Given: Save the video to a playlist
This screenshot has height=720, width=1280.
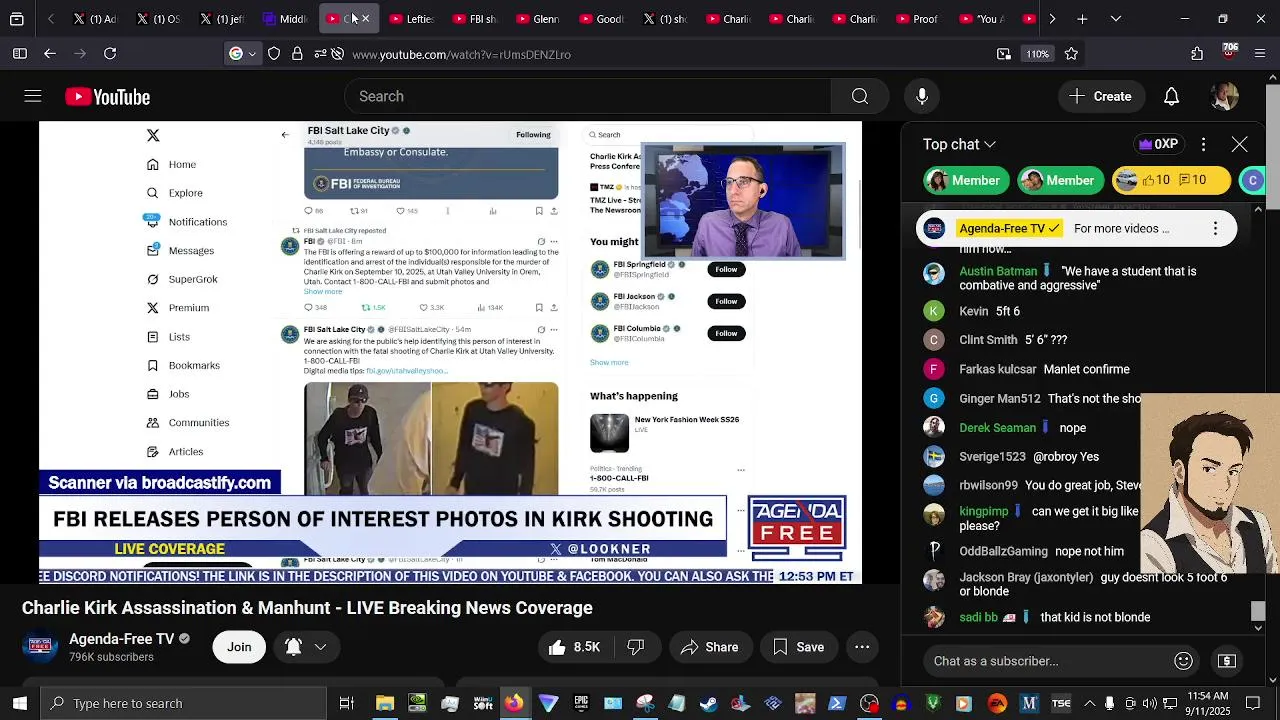Looking at the screenshot, I should point(799,647).
